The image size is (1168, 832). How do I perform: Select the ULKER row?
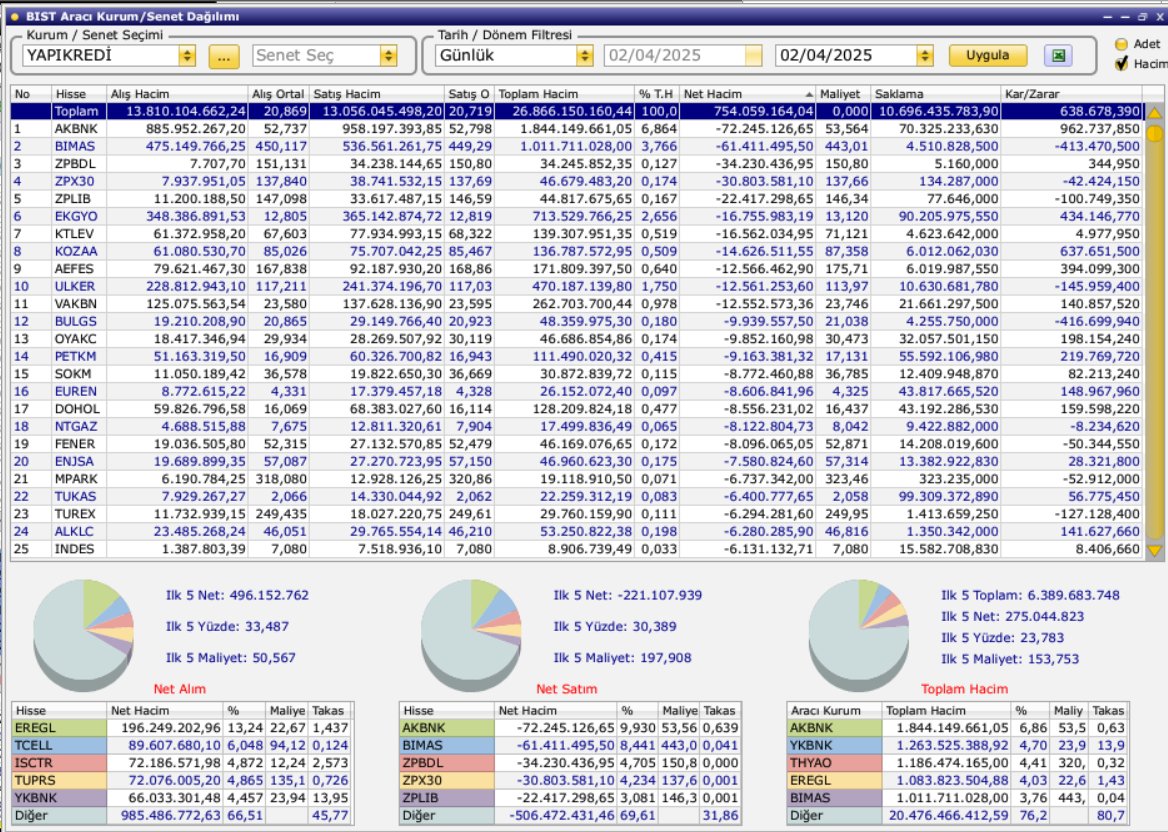click(x=577, y=286)
